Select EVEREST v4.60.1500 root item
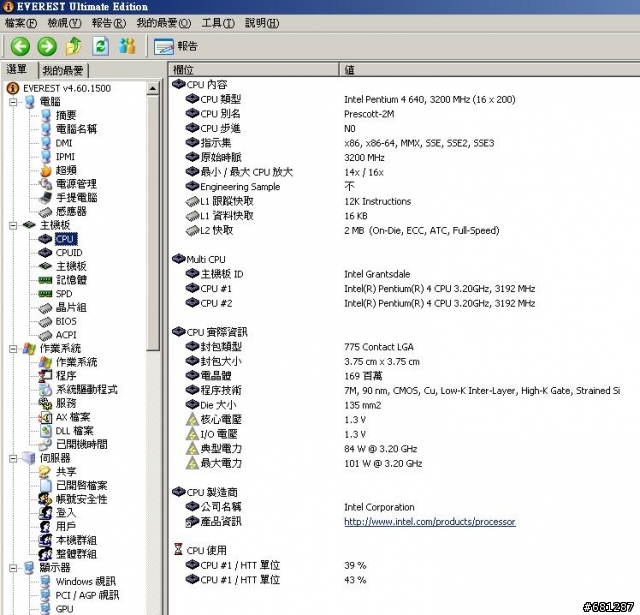This screenshot has width=640, height=615. tap(67, 88)
